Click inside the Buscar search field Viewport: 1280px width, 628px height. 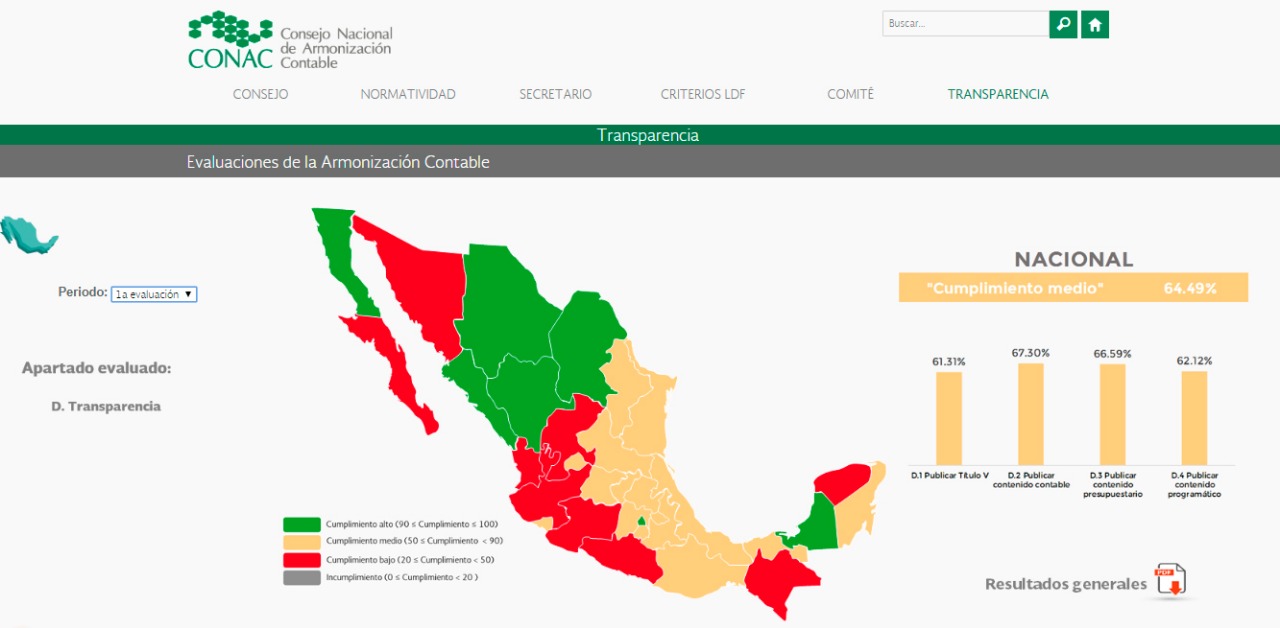(x=964, y=24)
